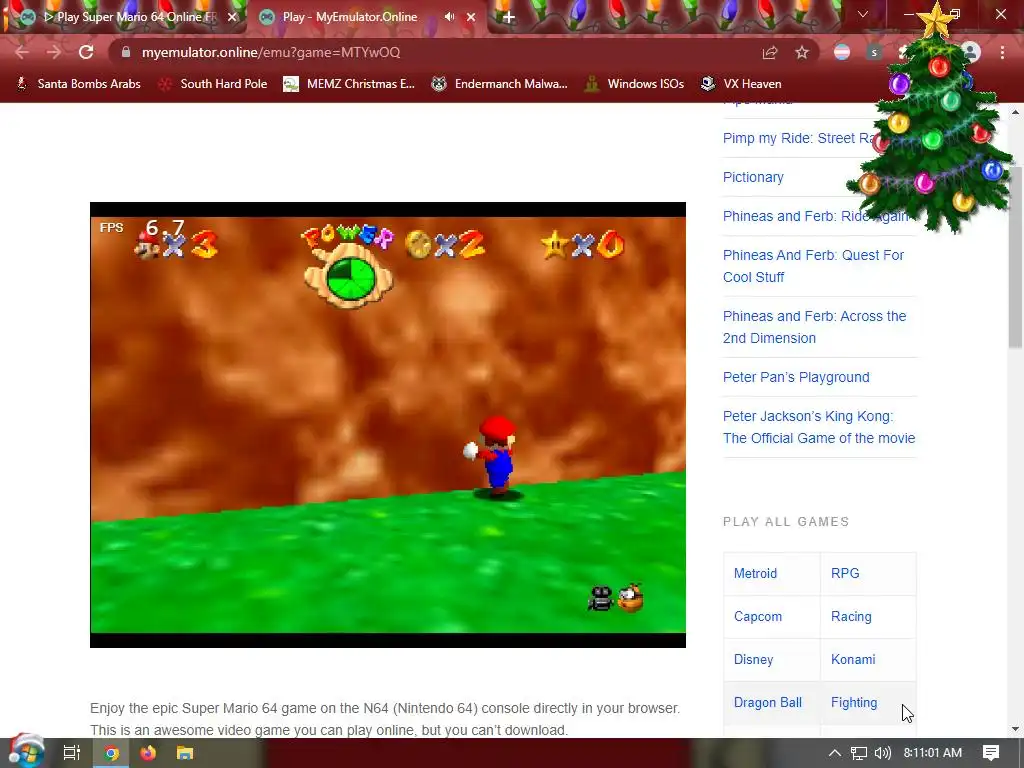This screenshot has height=768, width=1024.
Task: Open the tab search dropdown arrow
Action: coord(863,14)
